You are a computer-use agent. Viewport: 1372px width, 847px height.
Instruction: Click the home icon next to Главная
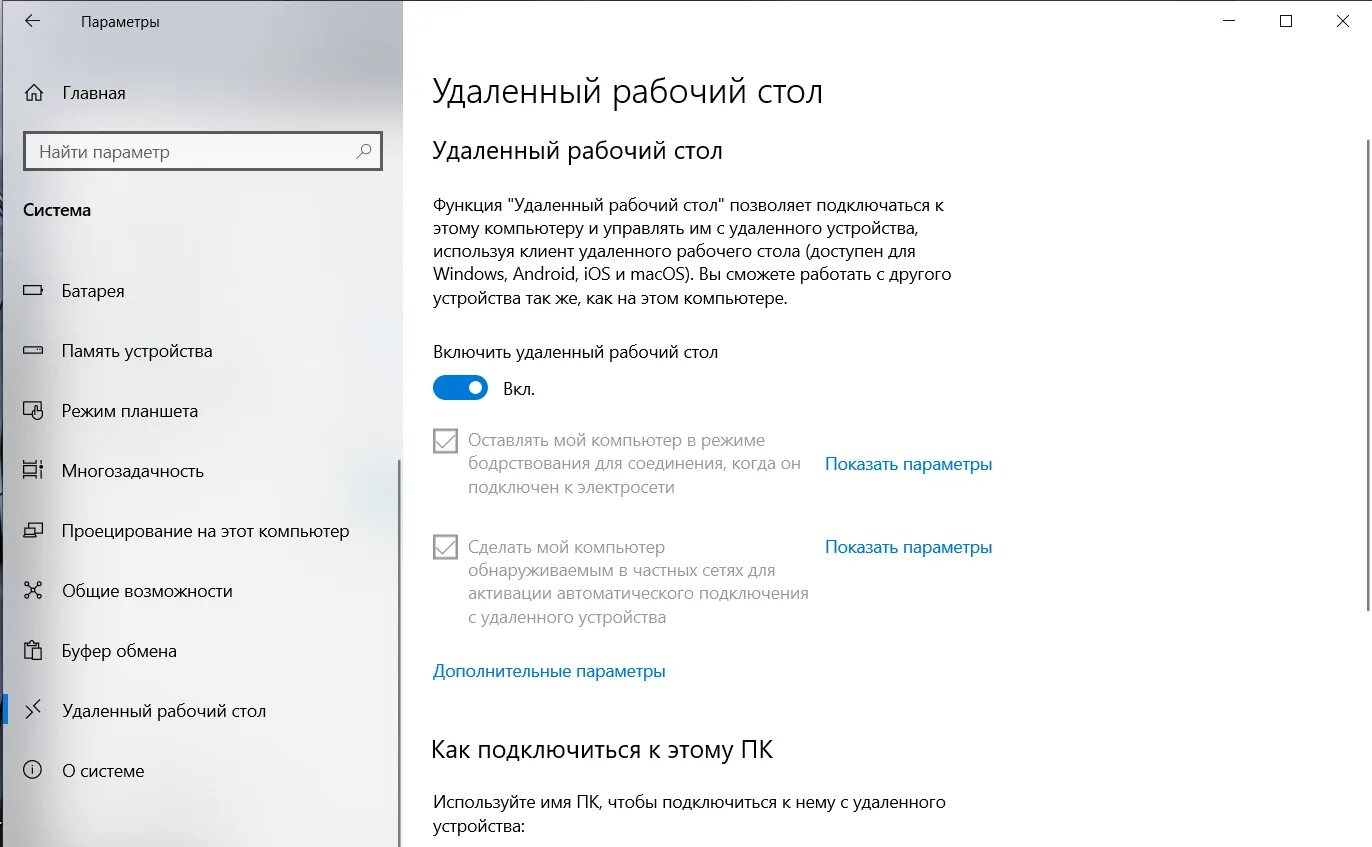point(34,92)
